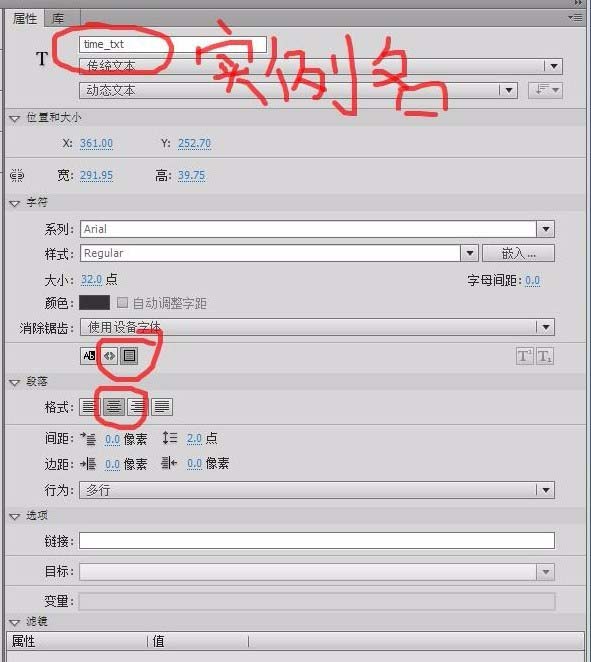591x662 pixels.
Task: Toggle superscript button
Action: tap(524, 356)
